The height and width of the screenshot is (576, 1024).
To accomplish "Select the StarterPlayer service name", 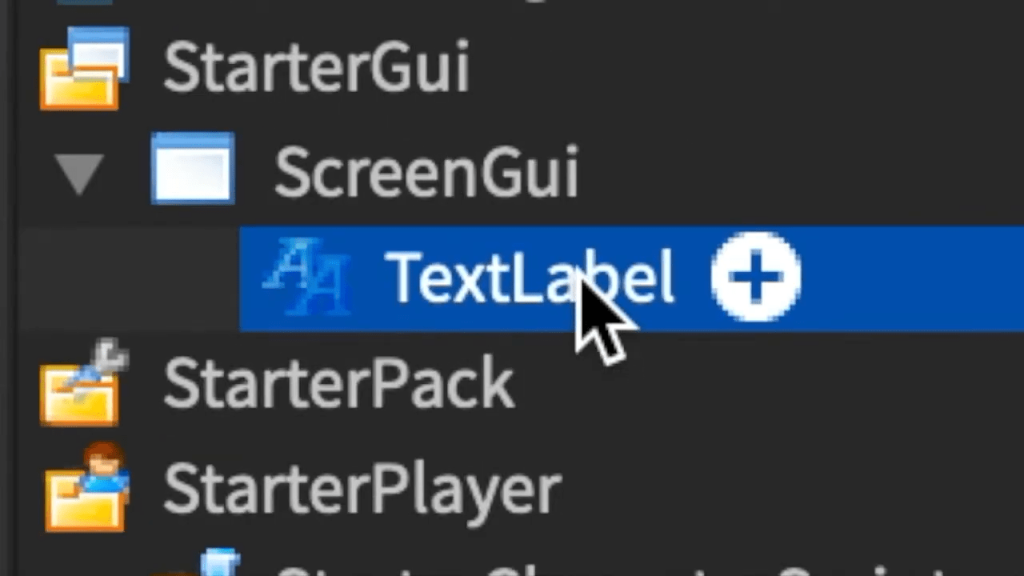I will (362, 491).
